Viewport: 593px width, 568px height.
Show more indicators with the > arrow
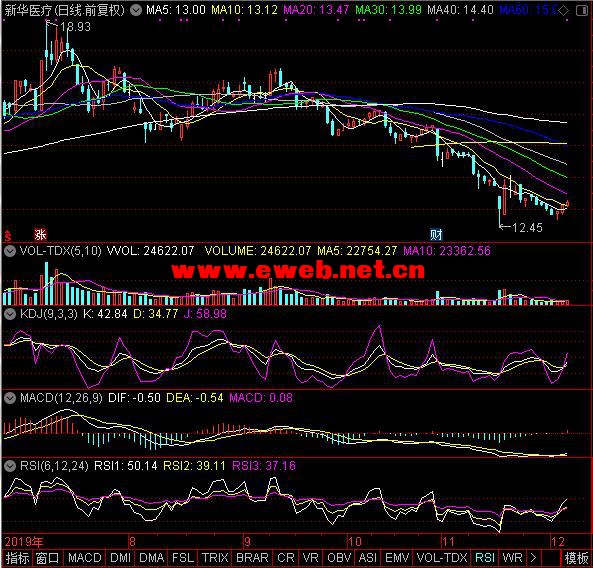click(533, 558)
